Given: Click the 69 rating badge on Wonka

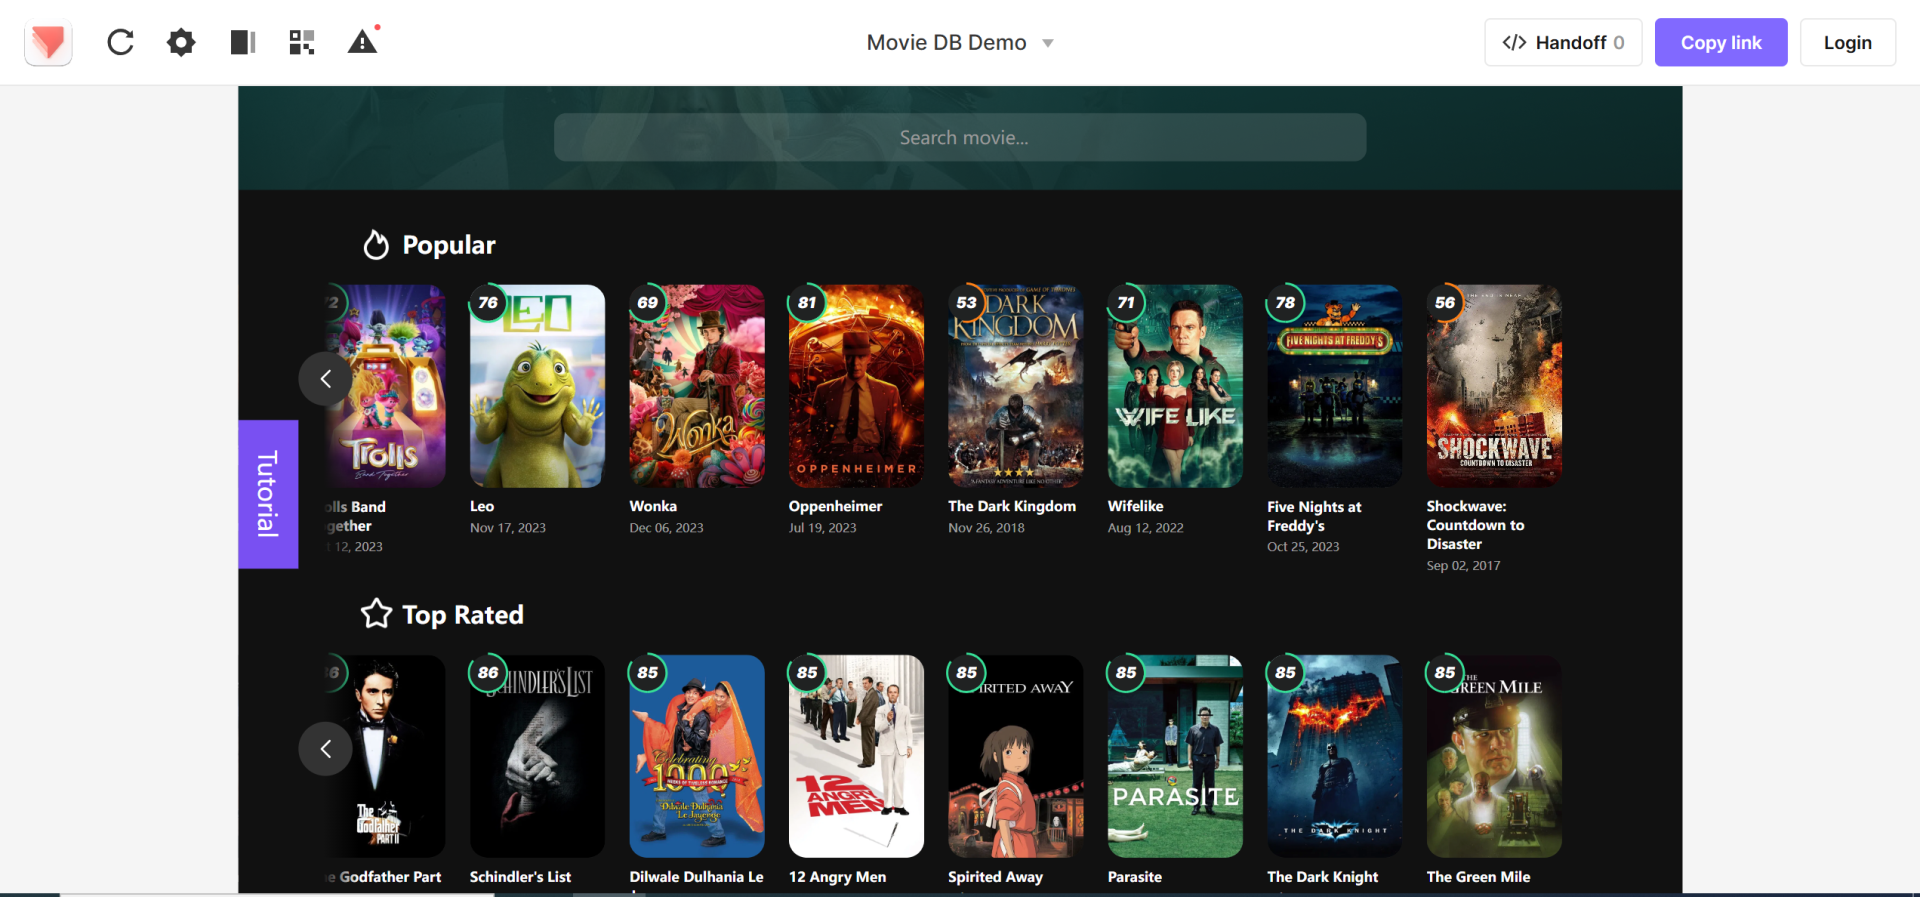Looking at the screenshot, I should [647, 302].
